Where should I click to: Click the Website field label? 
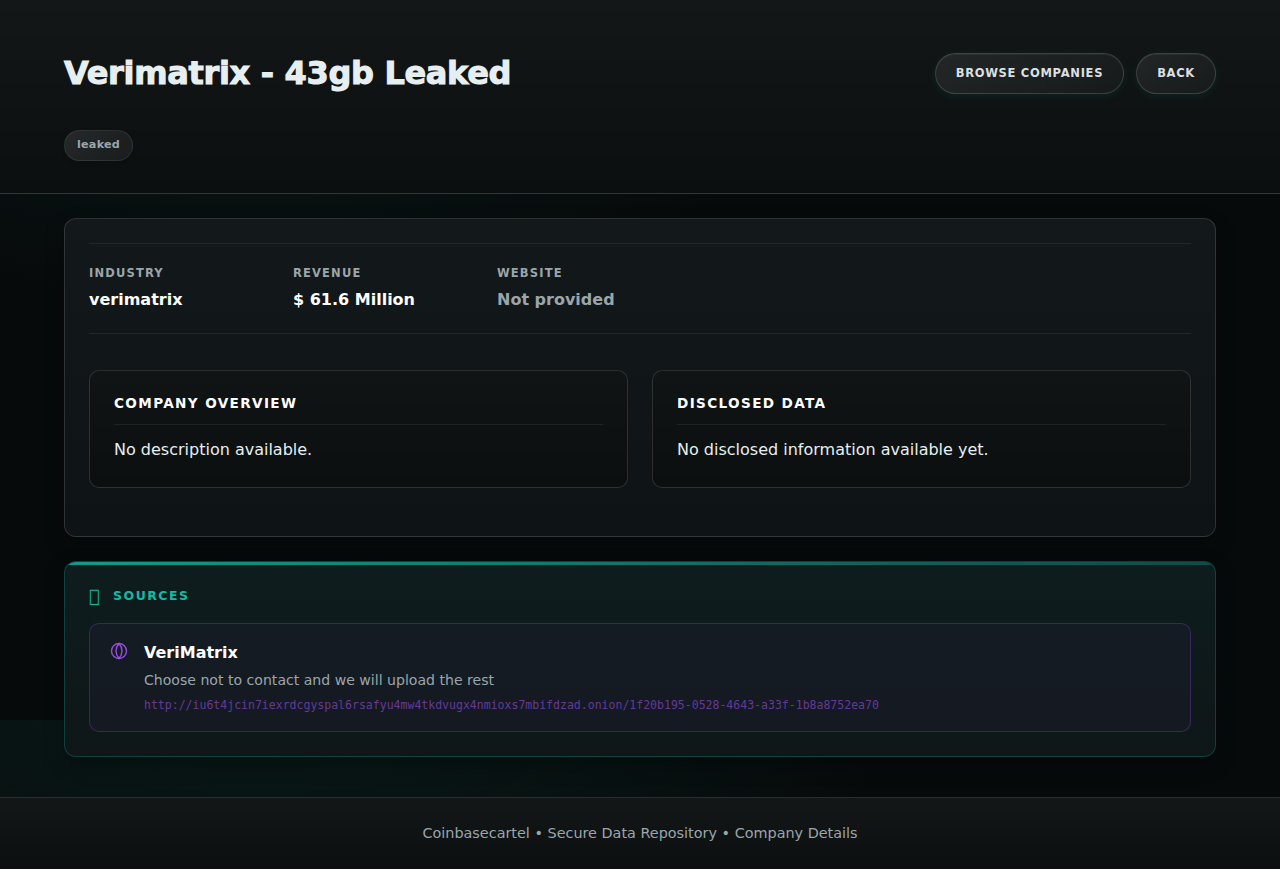point(529,273)
